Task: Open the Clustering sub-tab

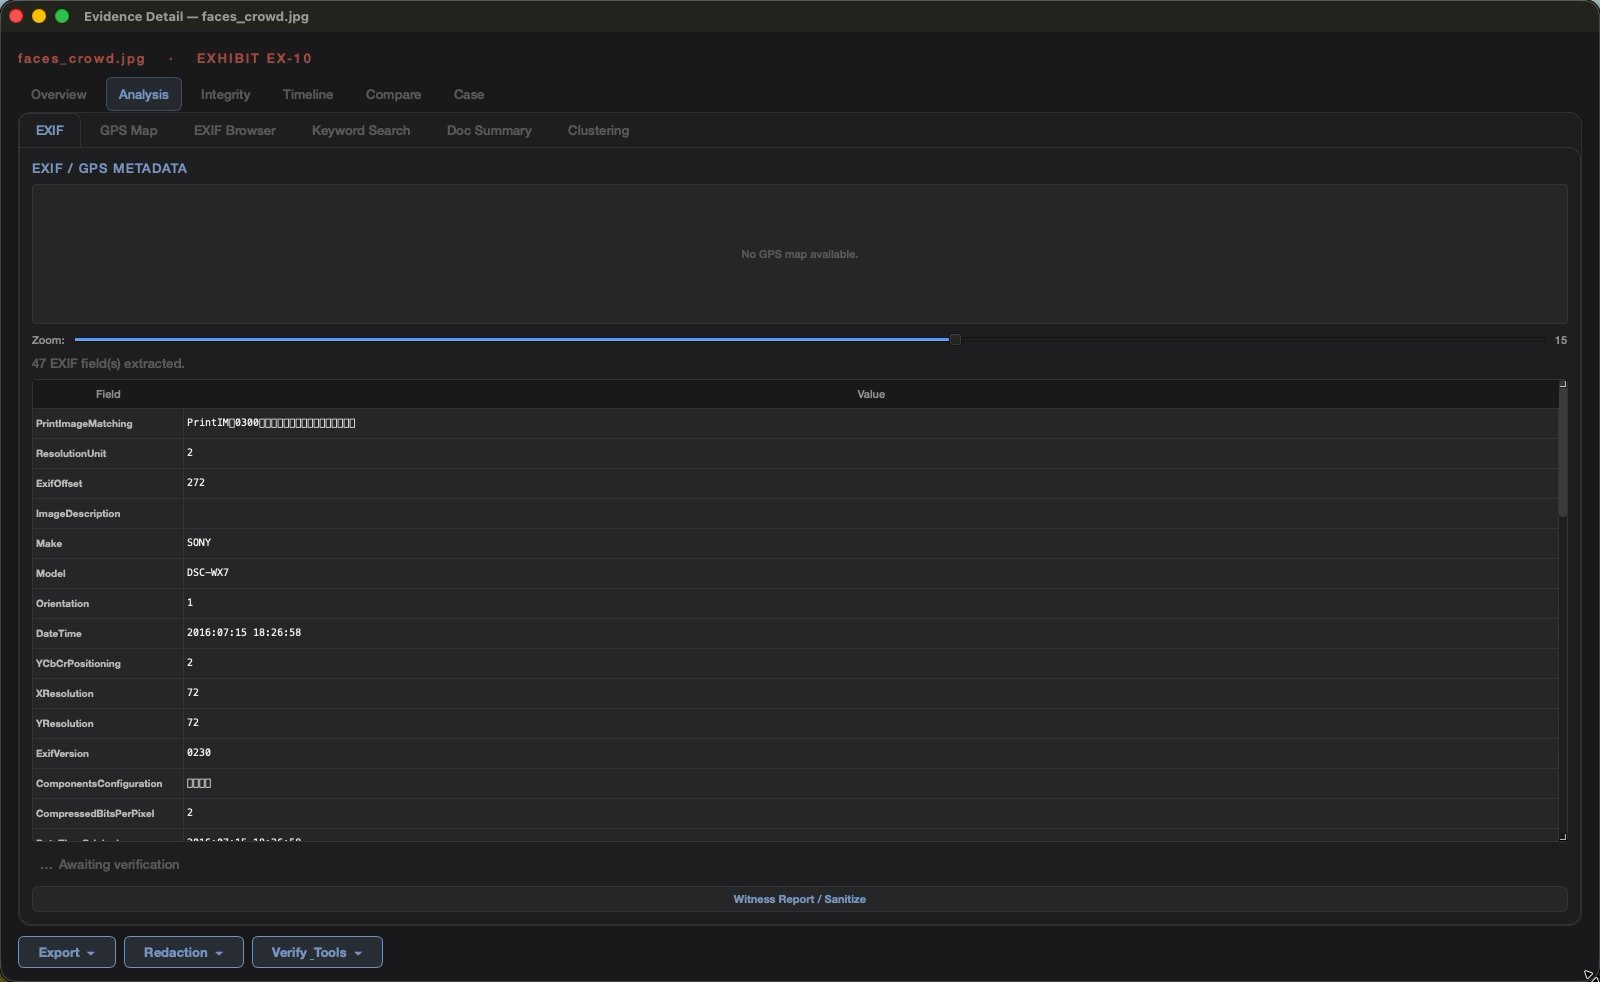Action: [x=598, y=130]
